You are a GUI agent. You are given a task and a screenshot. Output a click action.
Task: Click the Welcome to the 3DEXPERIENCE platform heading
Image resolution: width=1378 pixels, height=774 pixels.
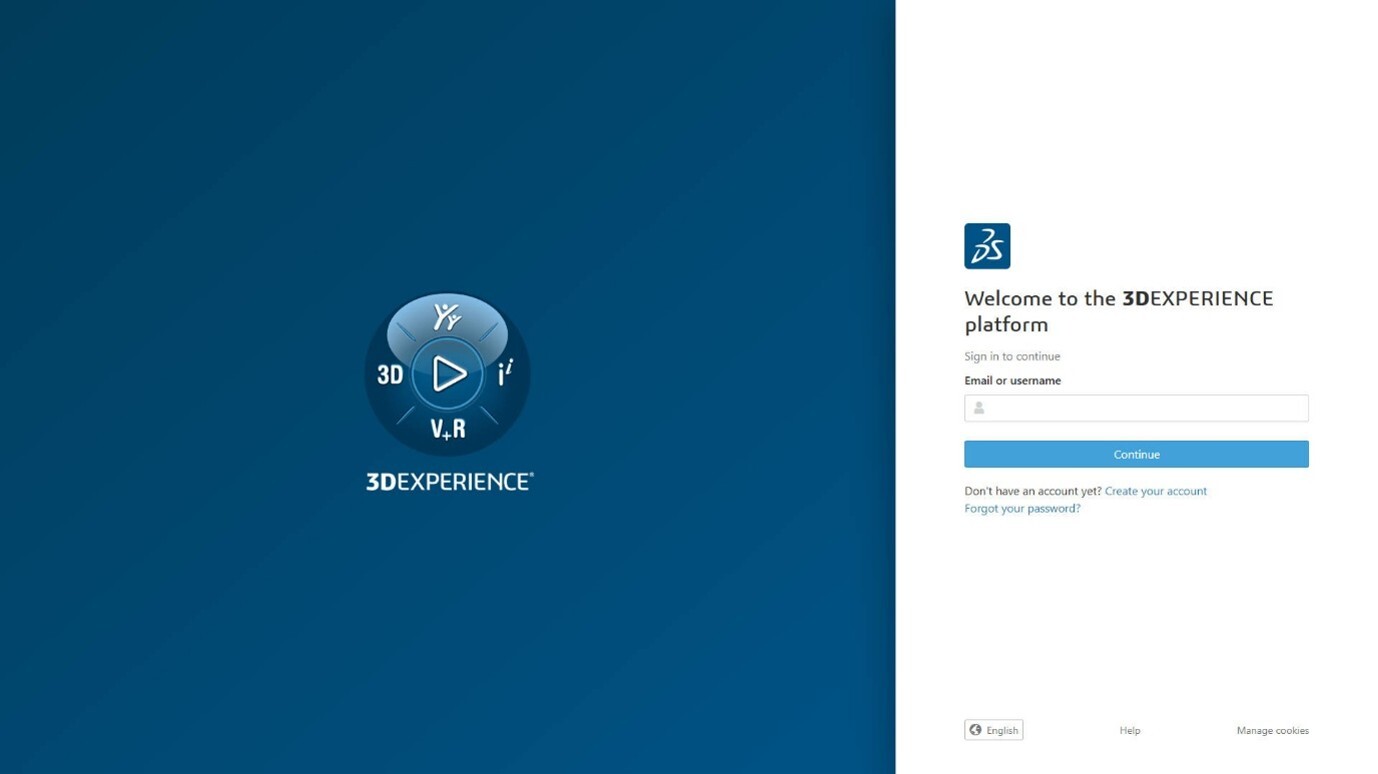point(1119,311)
